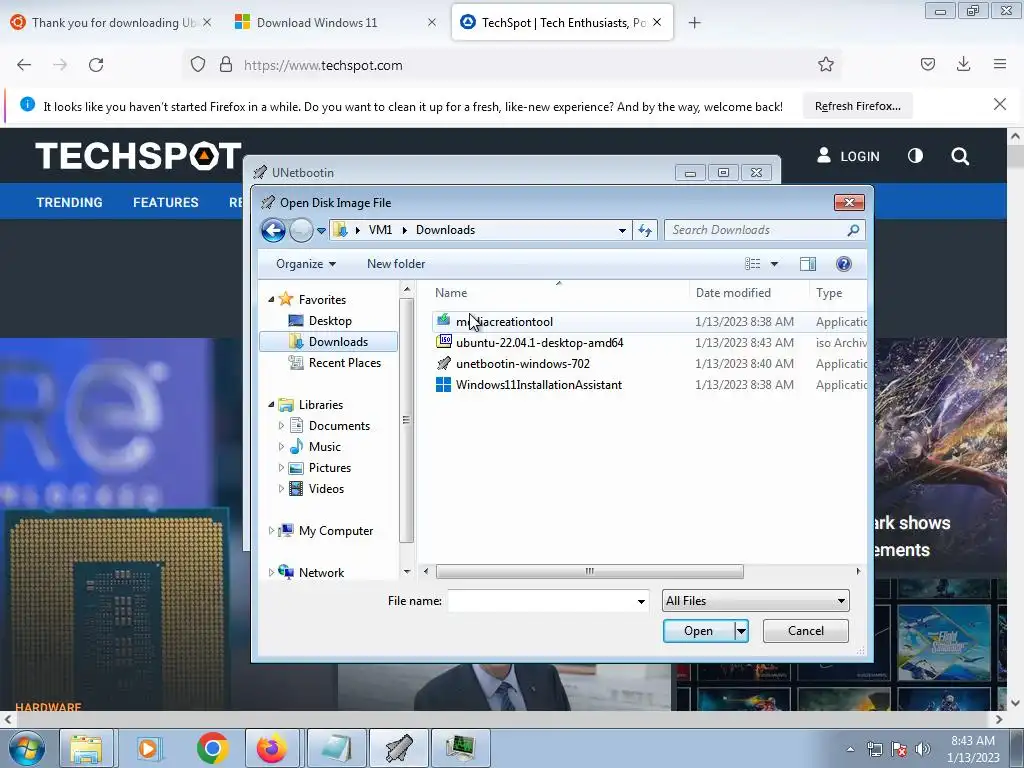Bookmark this page with the star icon
Viewport: 1024px width, 768px height.
825,64
